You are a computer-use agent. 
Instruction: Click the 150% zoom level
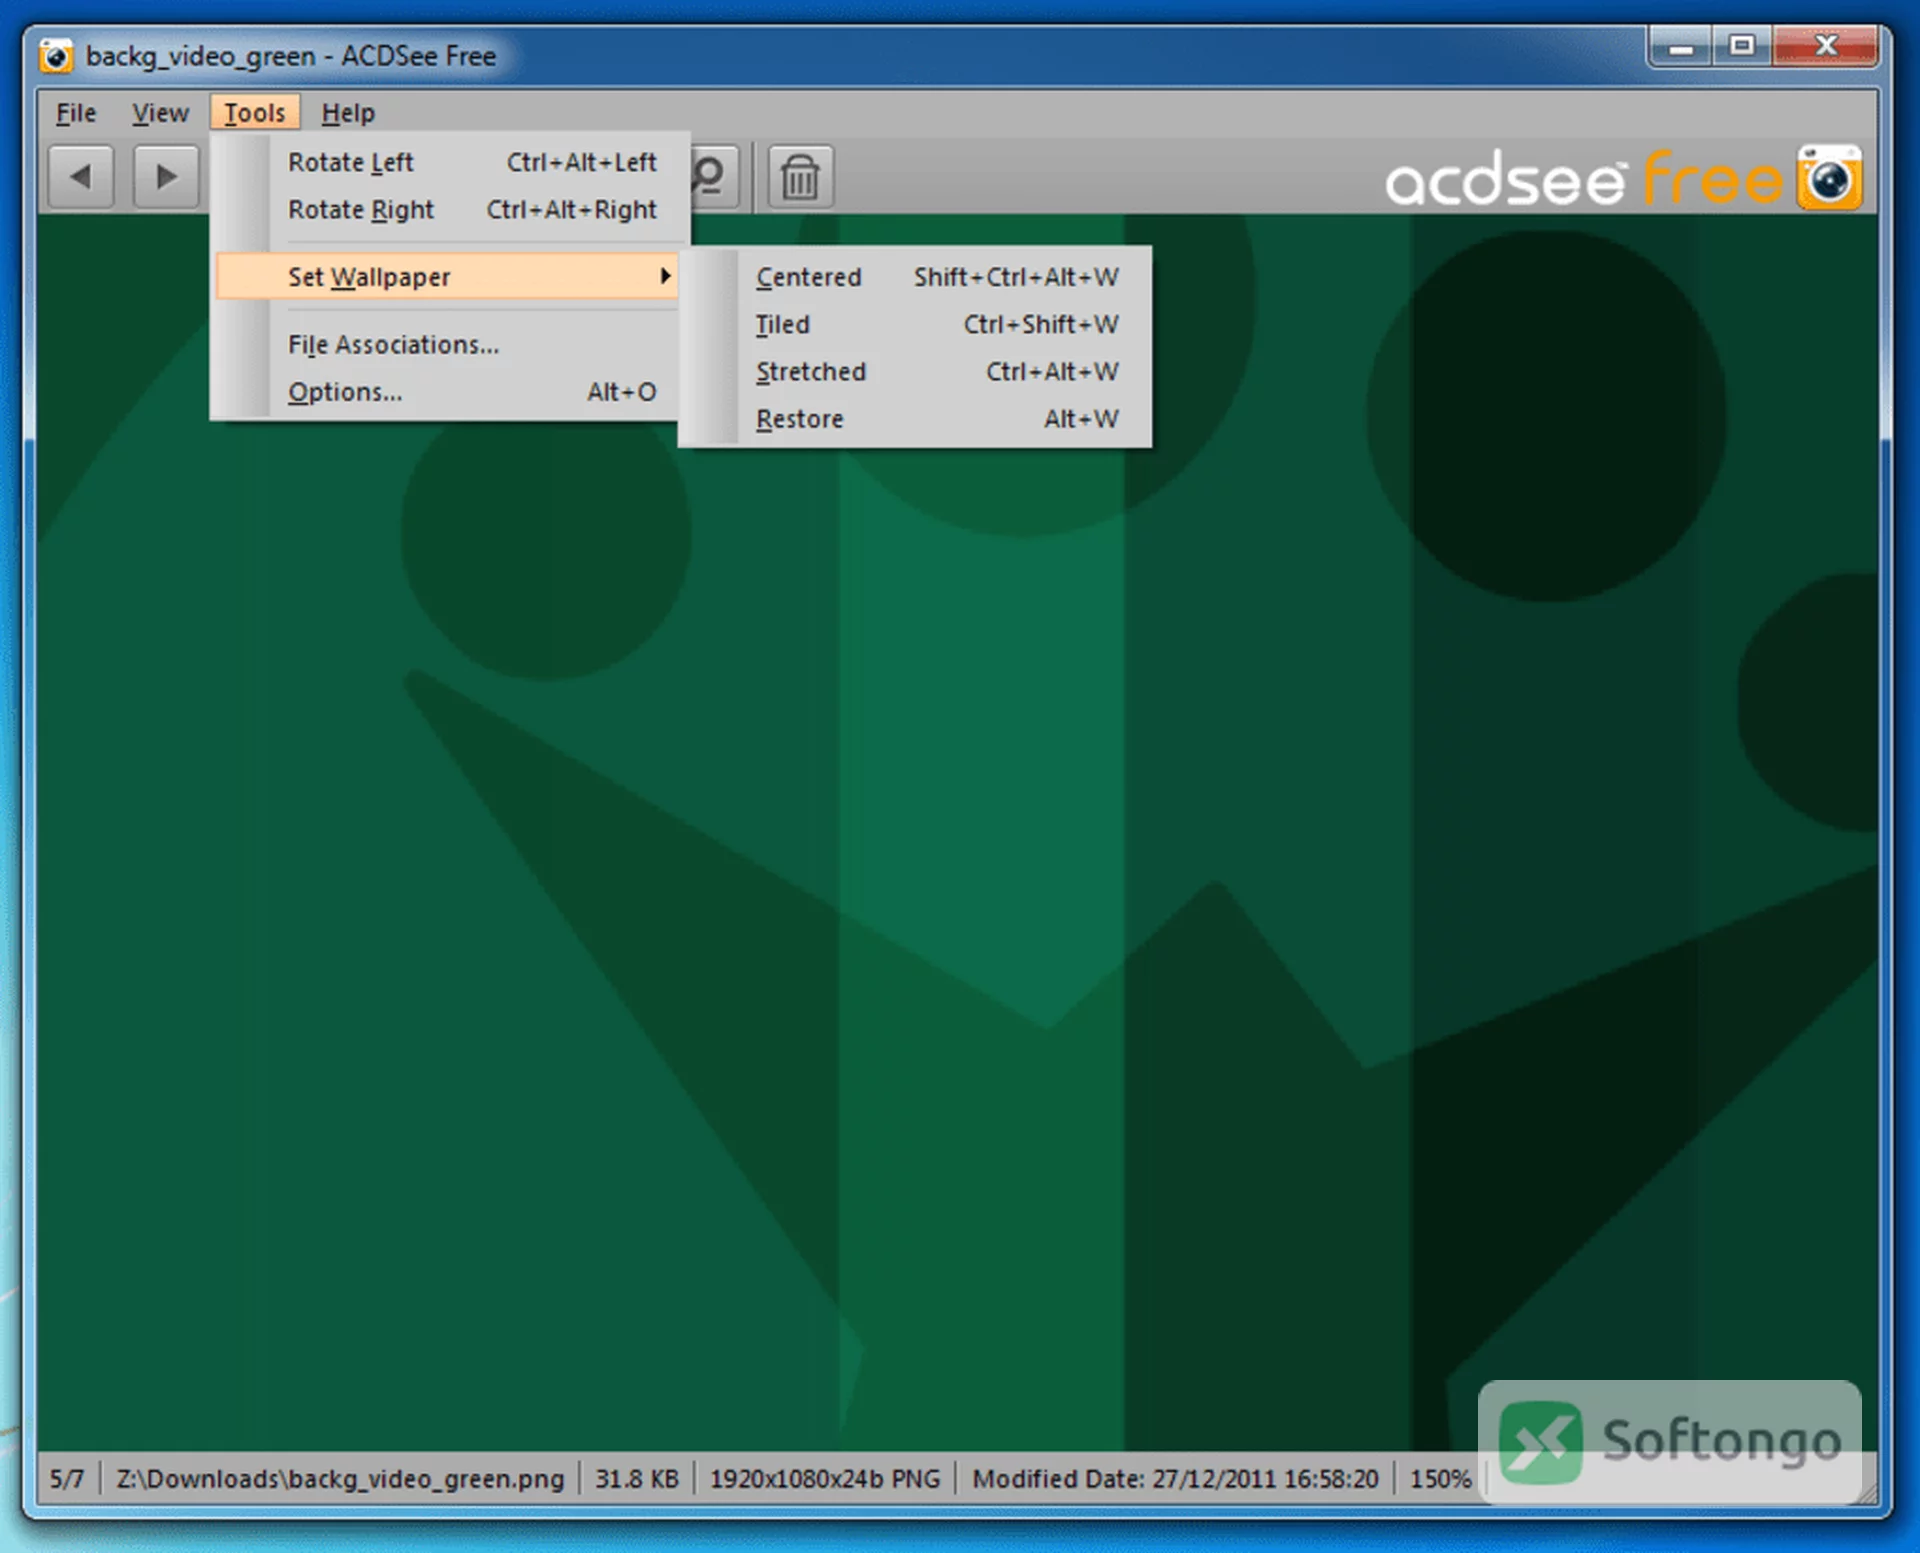(1440, 1478)
